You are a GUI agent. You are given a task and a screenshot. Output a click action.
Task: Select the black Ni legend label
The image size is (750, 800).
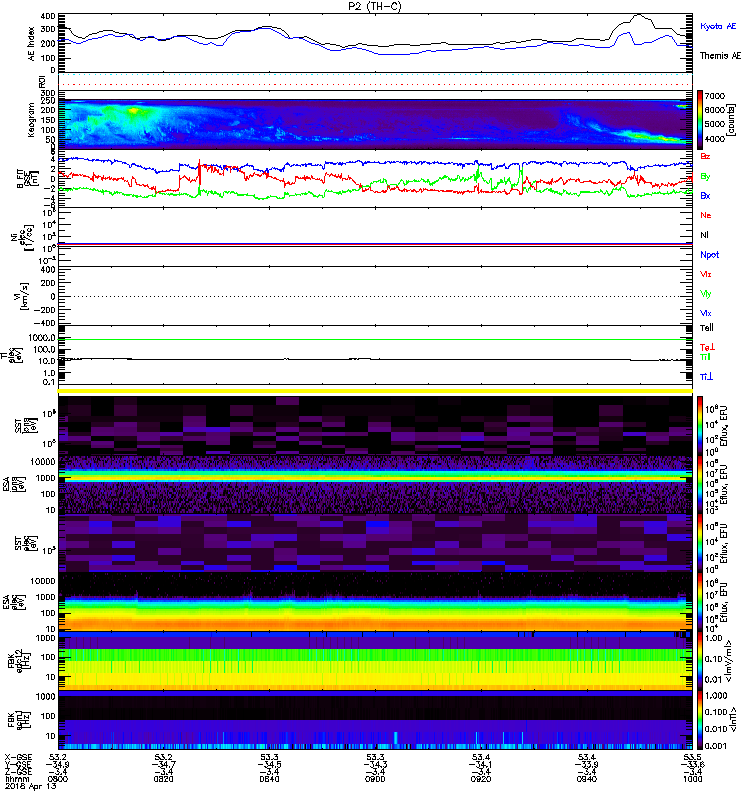(705, 235)
